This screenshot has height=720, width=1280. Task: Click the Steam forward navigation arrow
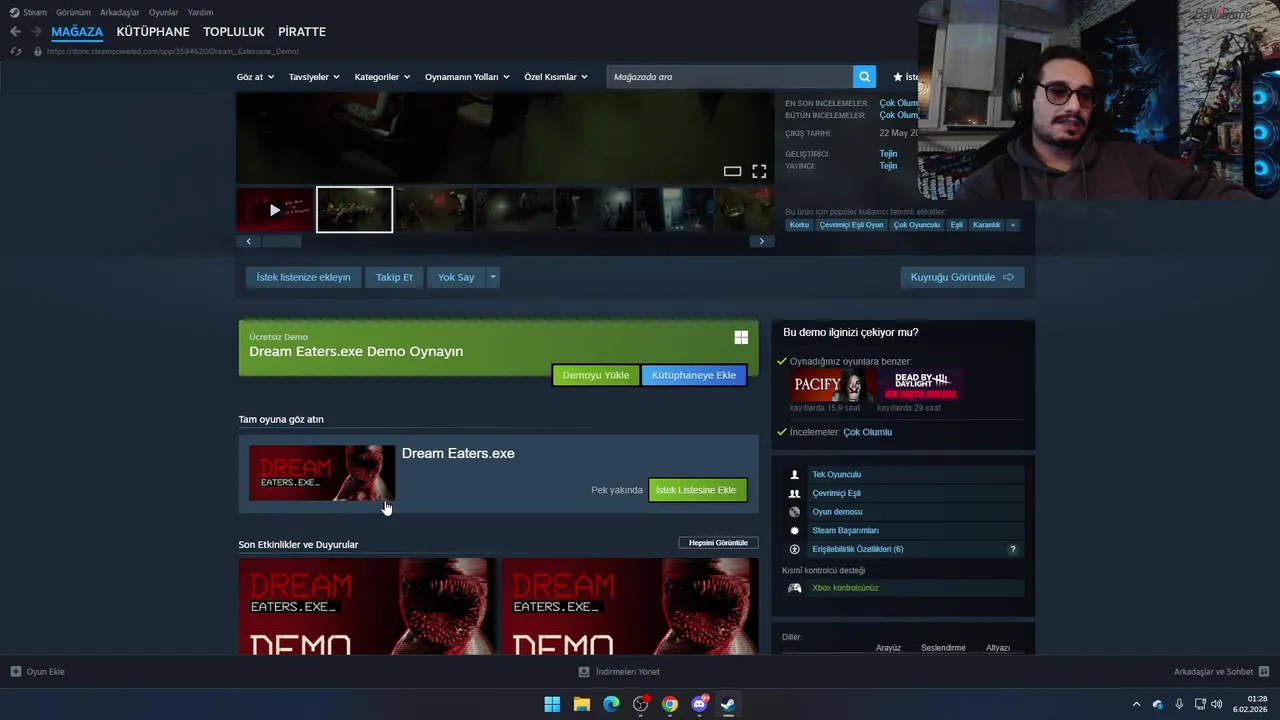[x=36, y=32]
